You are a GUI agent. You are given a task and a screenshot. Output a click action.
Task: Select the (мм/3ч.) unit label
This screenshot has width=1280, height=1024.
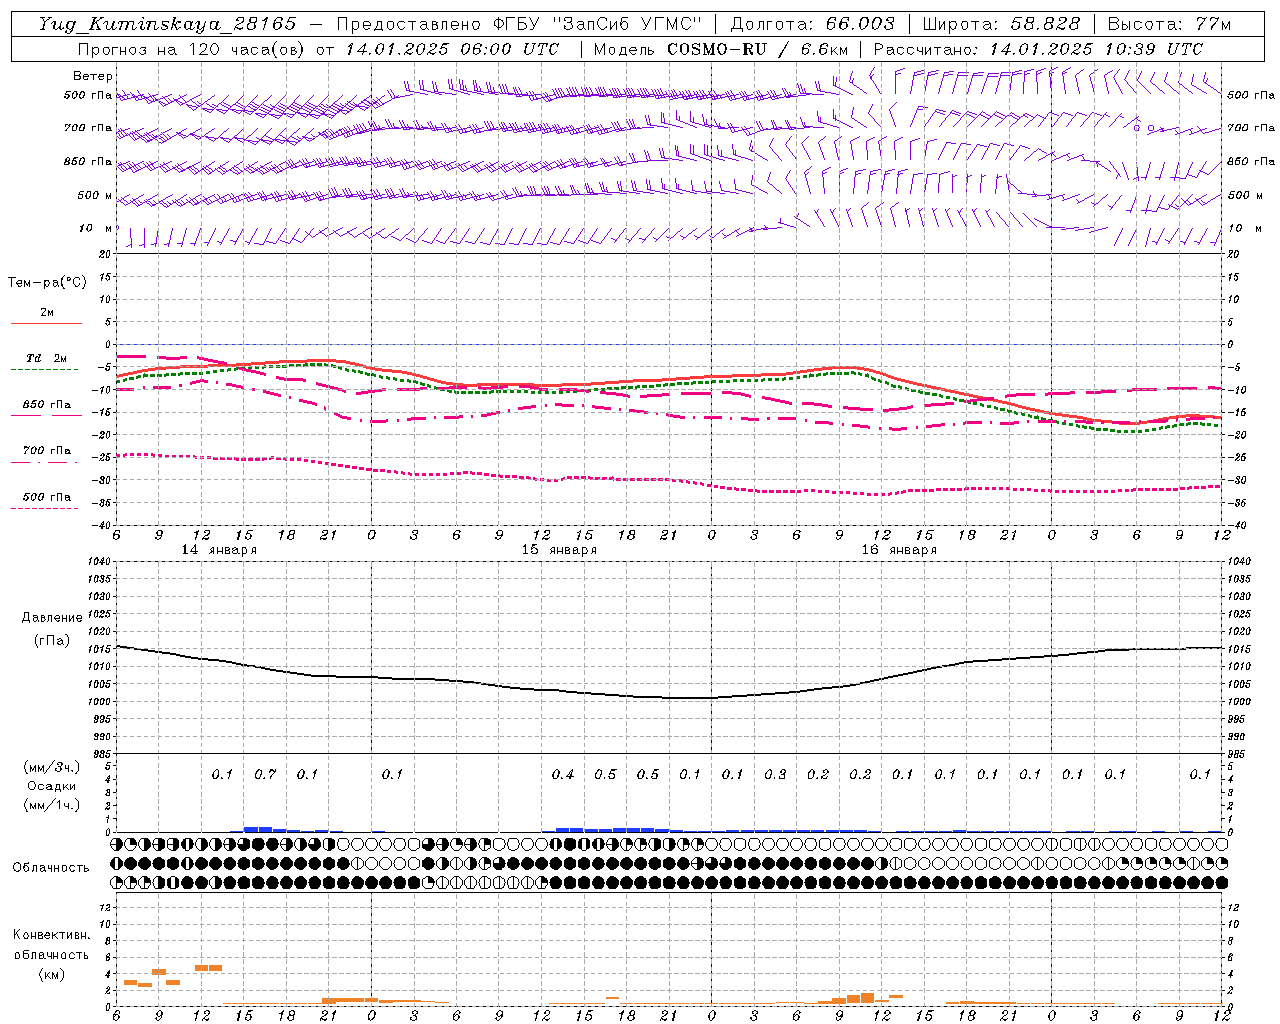tap(52, 767)
